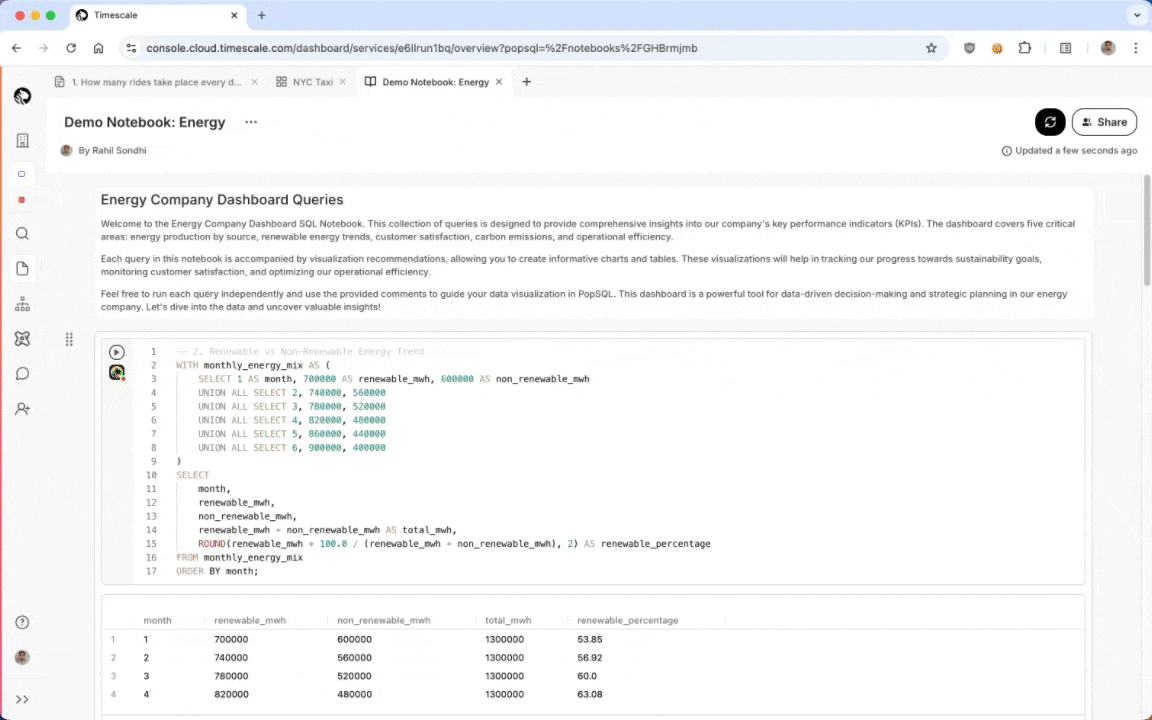Close the Demo Notebook: Energy tab
The image size is (1152, 720).
click(499, 82)
